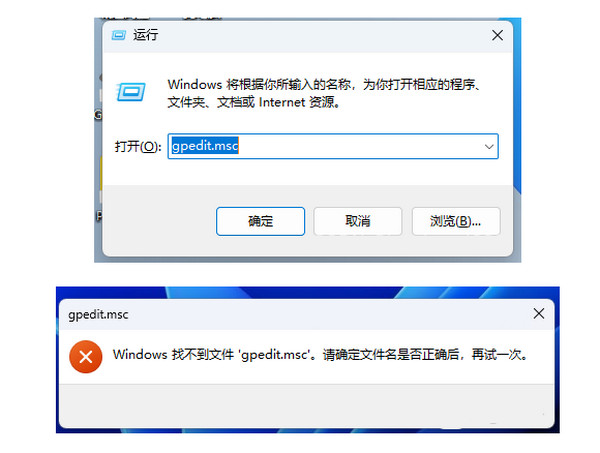This screenshot has height=453, width=600.
Task: Click the red error icon
Action: tap(86, 357)
